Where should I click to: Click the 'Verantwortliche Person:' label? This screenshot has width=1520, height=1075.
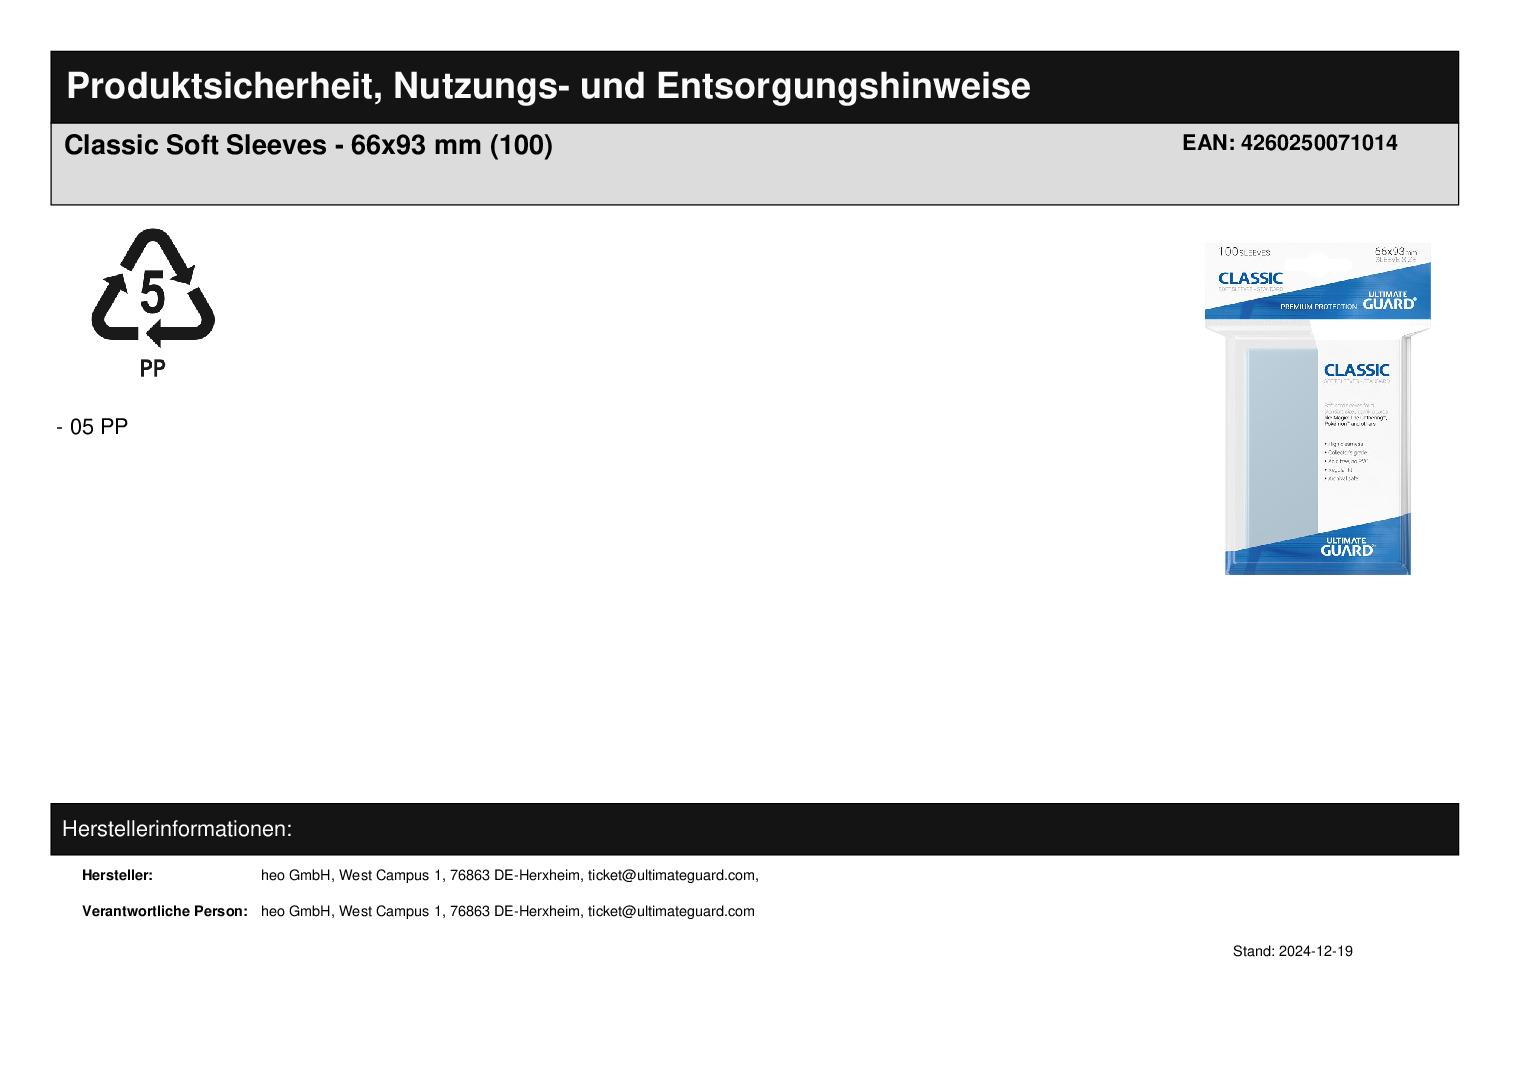tap(165, 911)
